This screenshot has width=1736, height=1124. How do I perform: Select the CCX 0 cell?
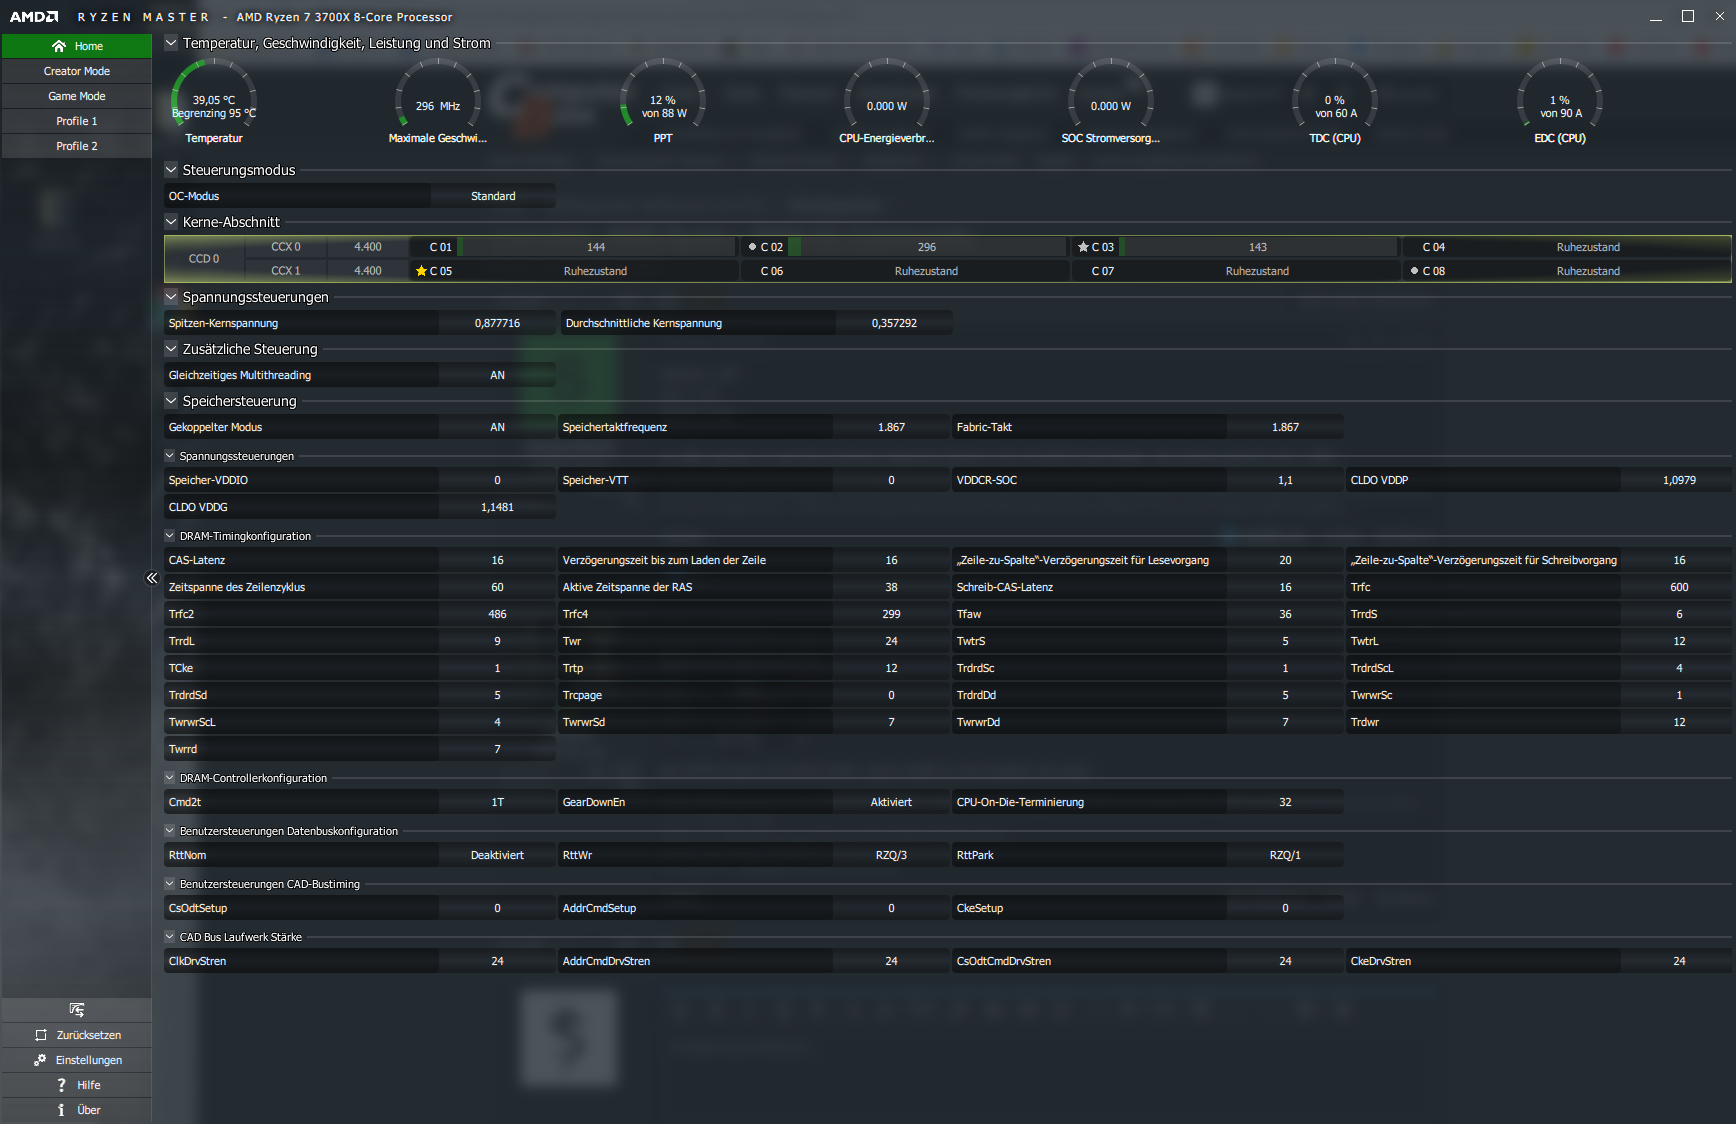coord(286,247)
